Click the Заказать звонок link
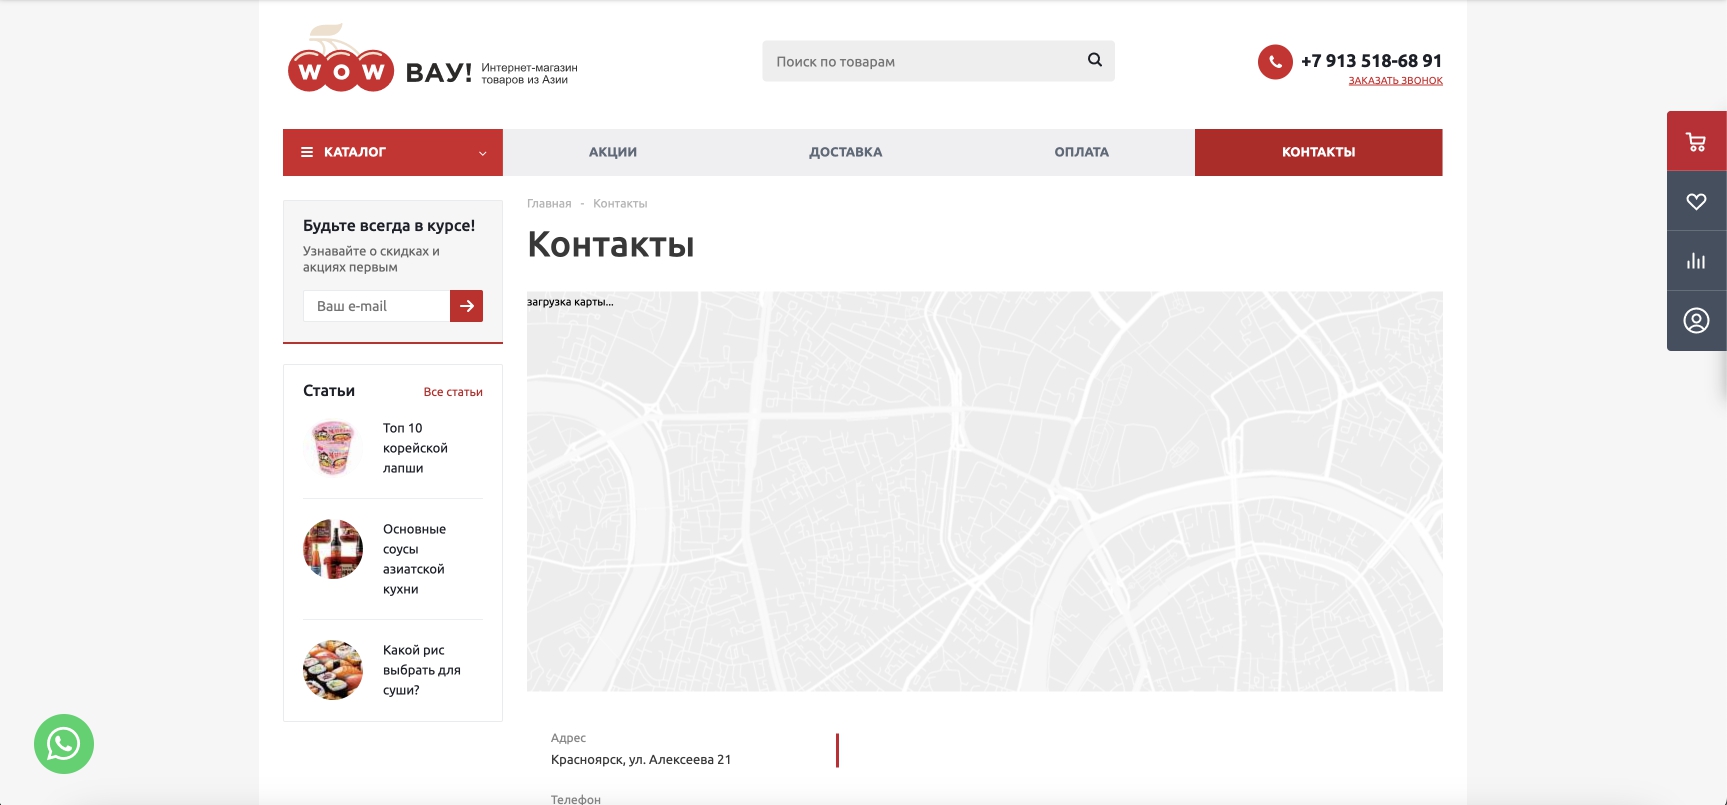The image size is (1727, 805). (x=1395, y=81)
